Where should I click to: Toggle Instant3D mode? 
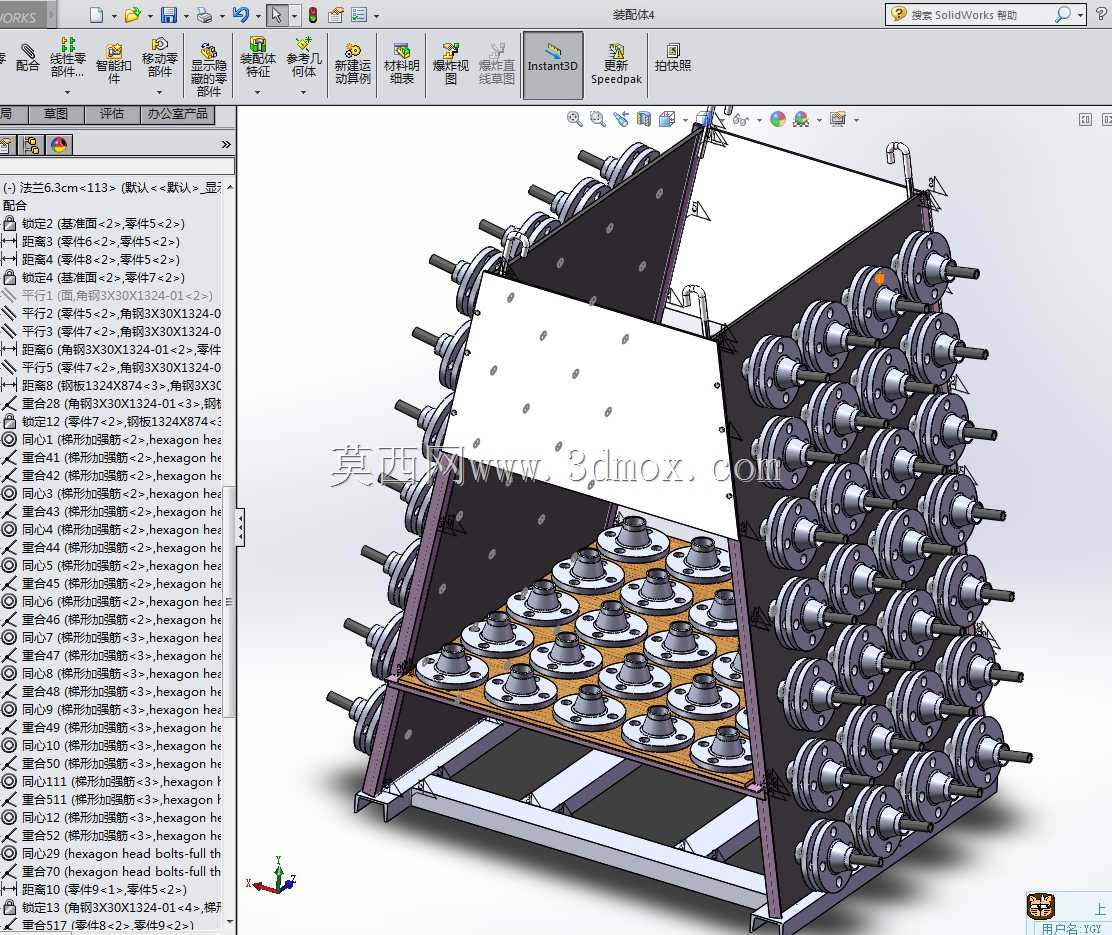(x=552, y=63)
